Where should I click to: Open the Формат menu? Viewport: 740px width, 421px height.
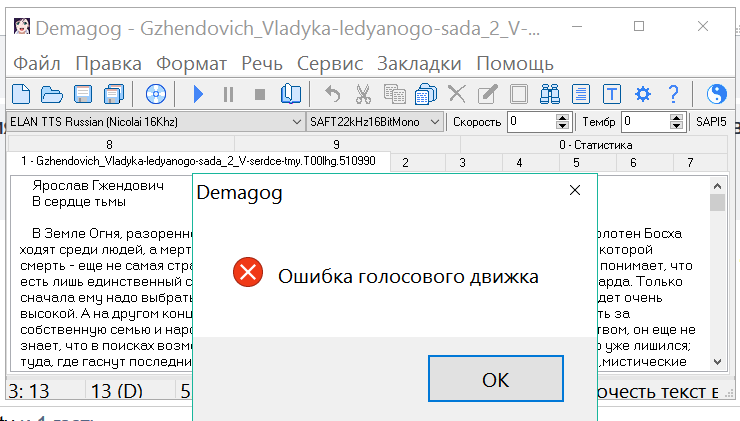click(191, 63)
